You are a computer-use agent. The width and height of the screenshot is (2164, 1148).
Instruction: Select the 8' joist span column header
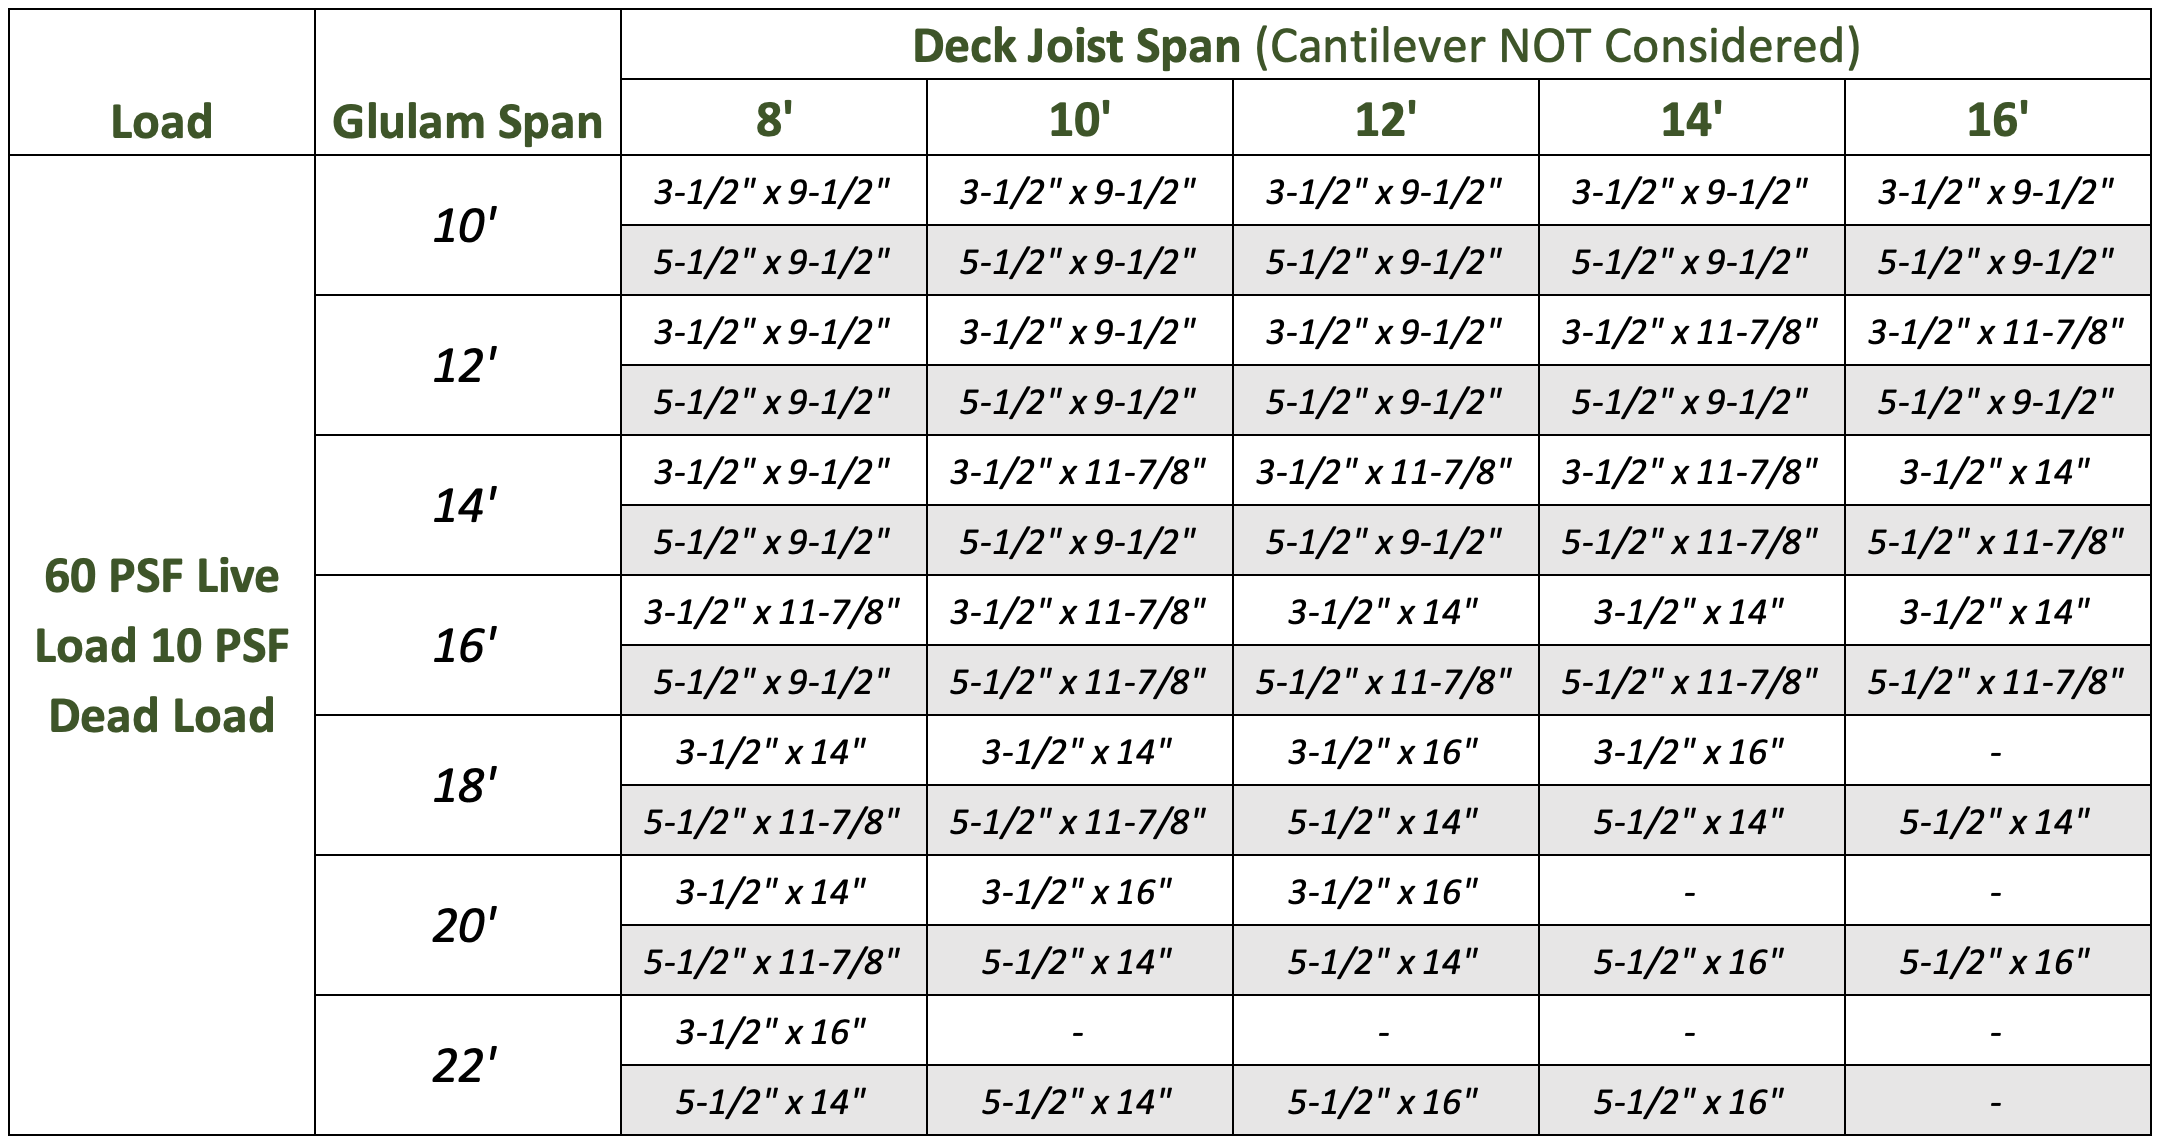coord(773,119)
